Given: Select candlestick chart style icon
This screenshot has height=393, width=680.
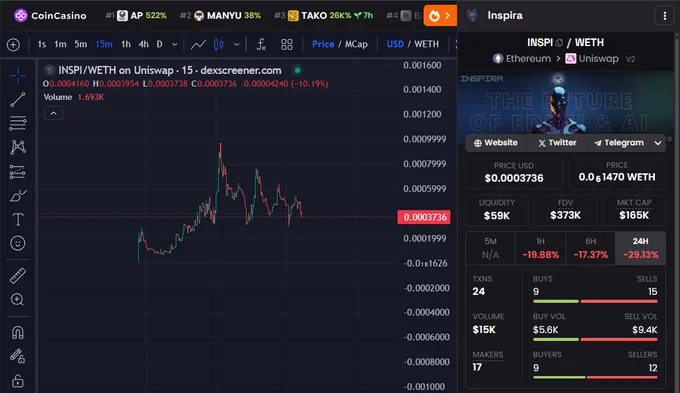Looking at the screenshot, I should (219, 44).
